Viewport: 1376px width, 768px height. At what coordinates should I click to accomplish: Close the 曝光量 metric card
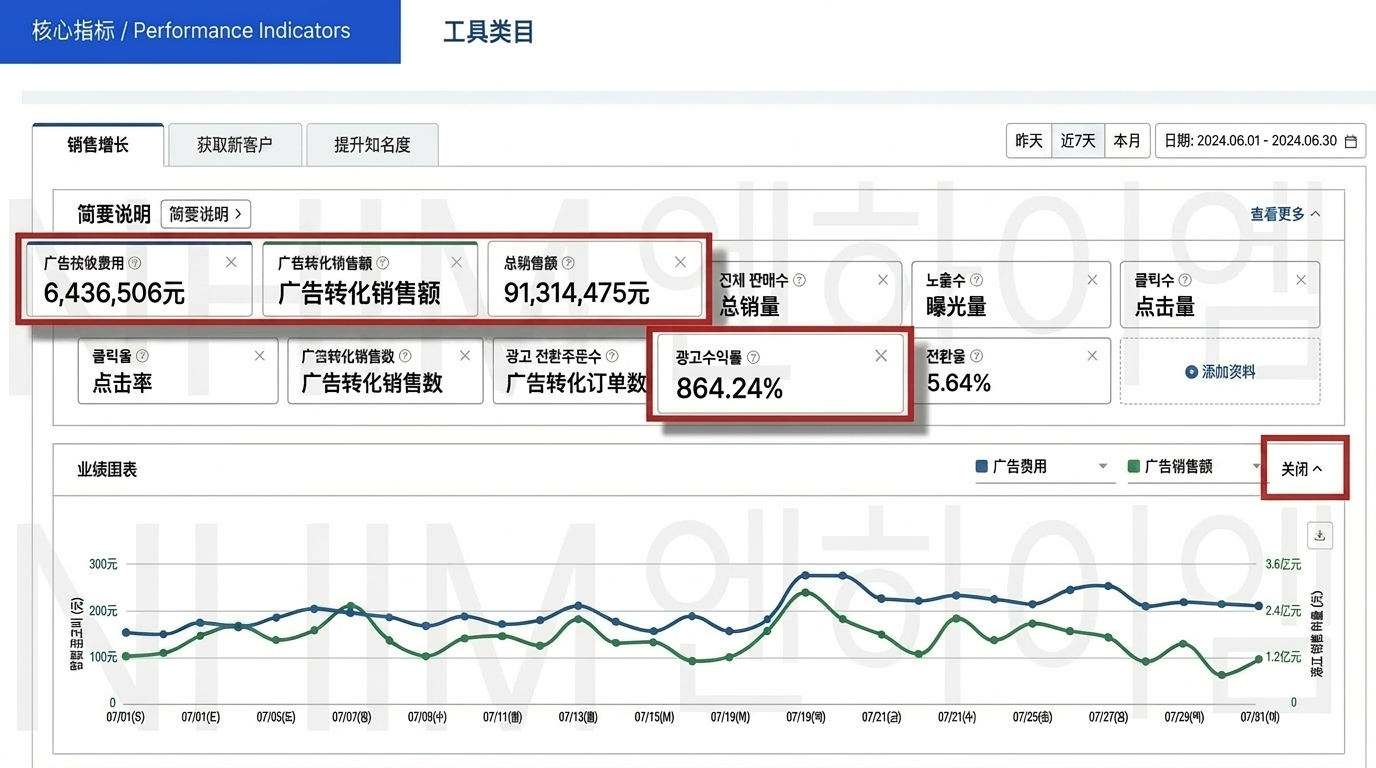coord(1092,280)
